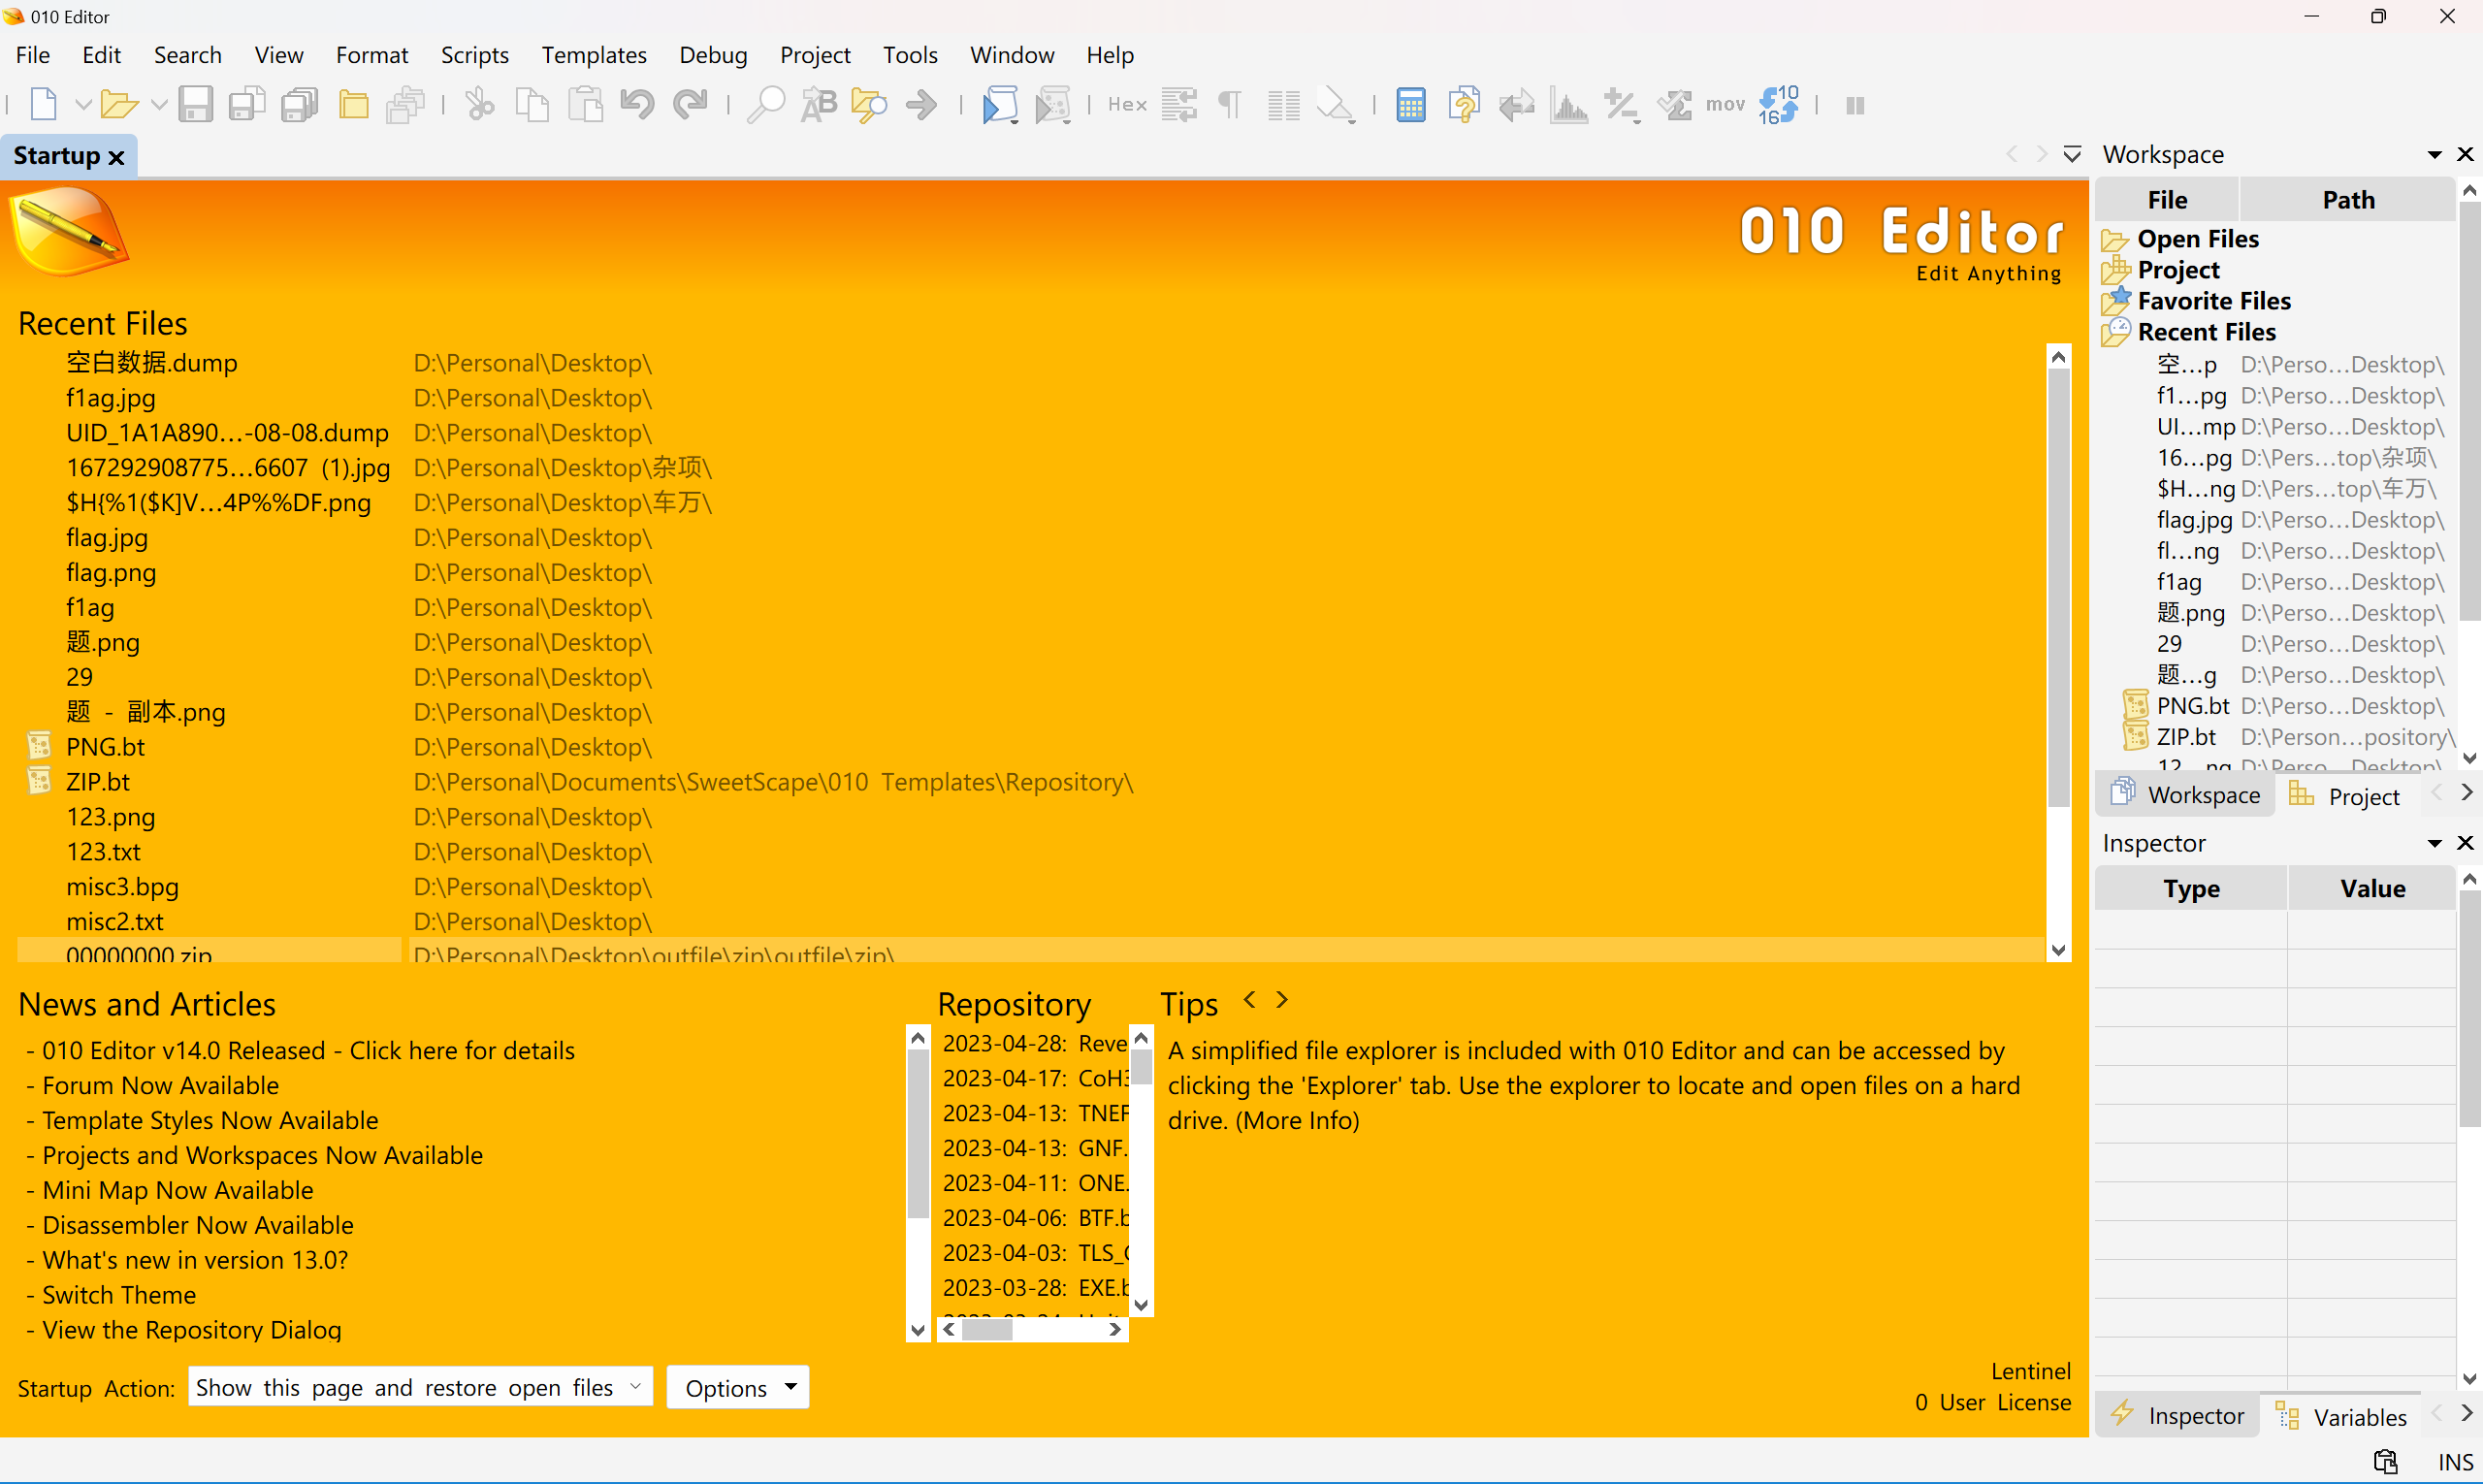Click the Workspace panel vertical scrollbar
Viewport: 2483px width, 1484px height.
[2469, 474]
